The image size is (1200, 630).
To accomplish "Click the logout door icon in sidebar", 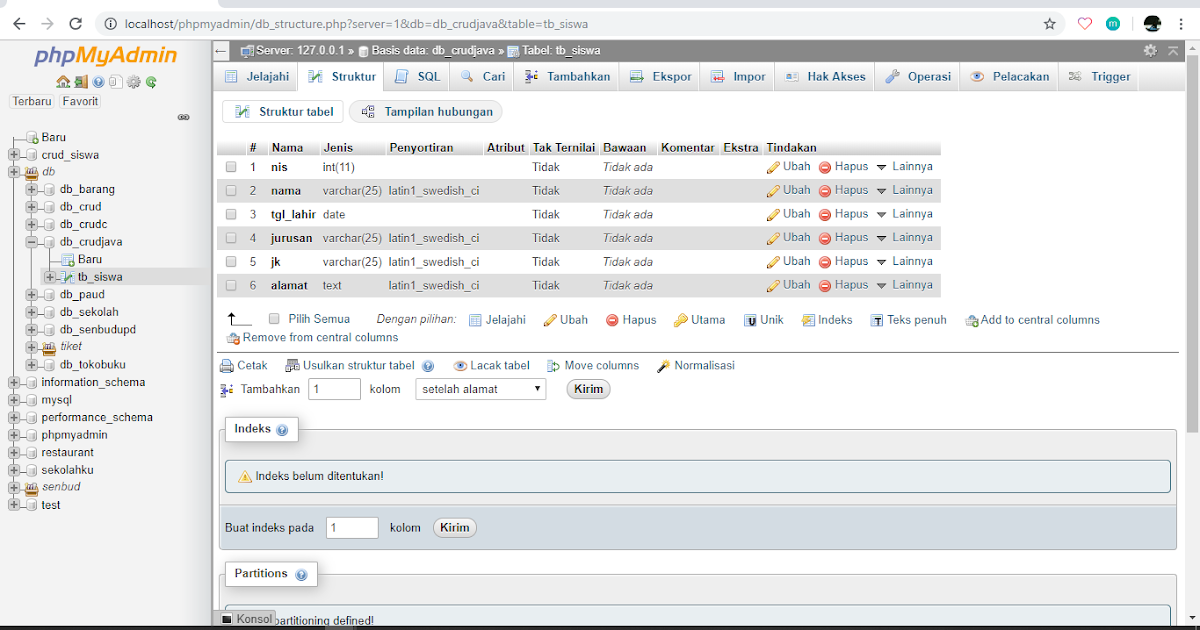I will click(x=81, y=82).
